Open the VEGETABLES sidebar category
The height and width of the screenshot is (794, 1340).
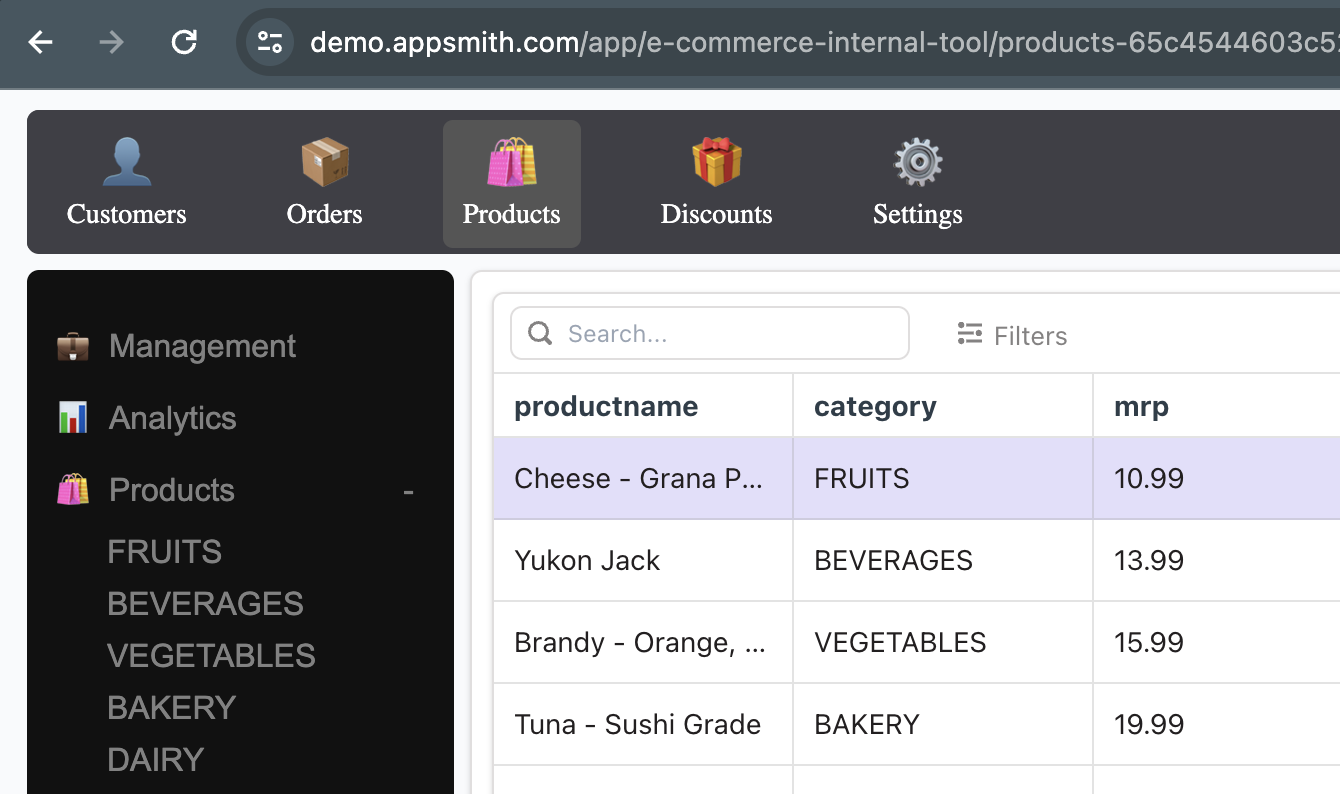(211, 656)
